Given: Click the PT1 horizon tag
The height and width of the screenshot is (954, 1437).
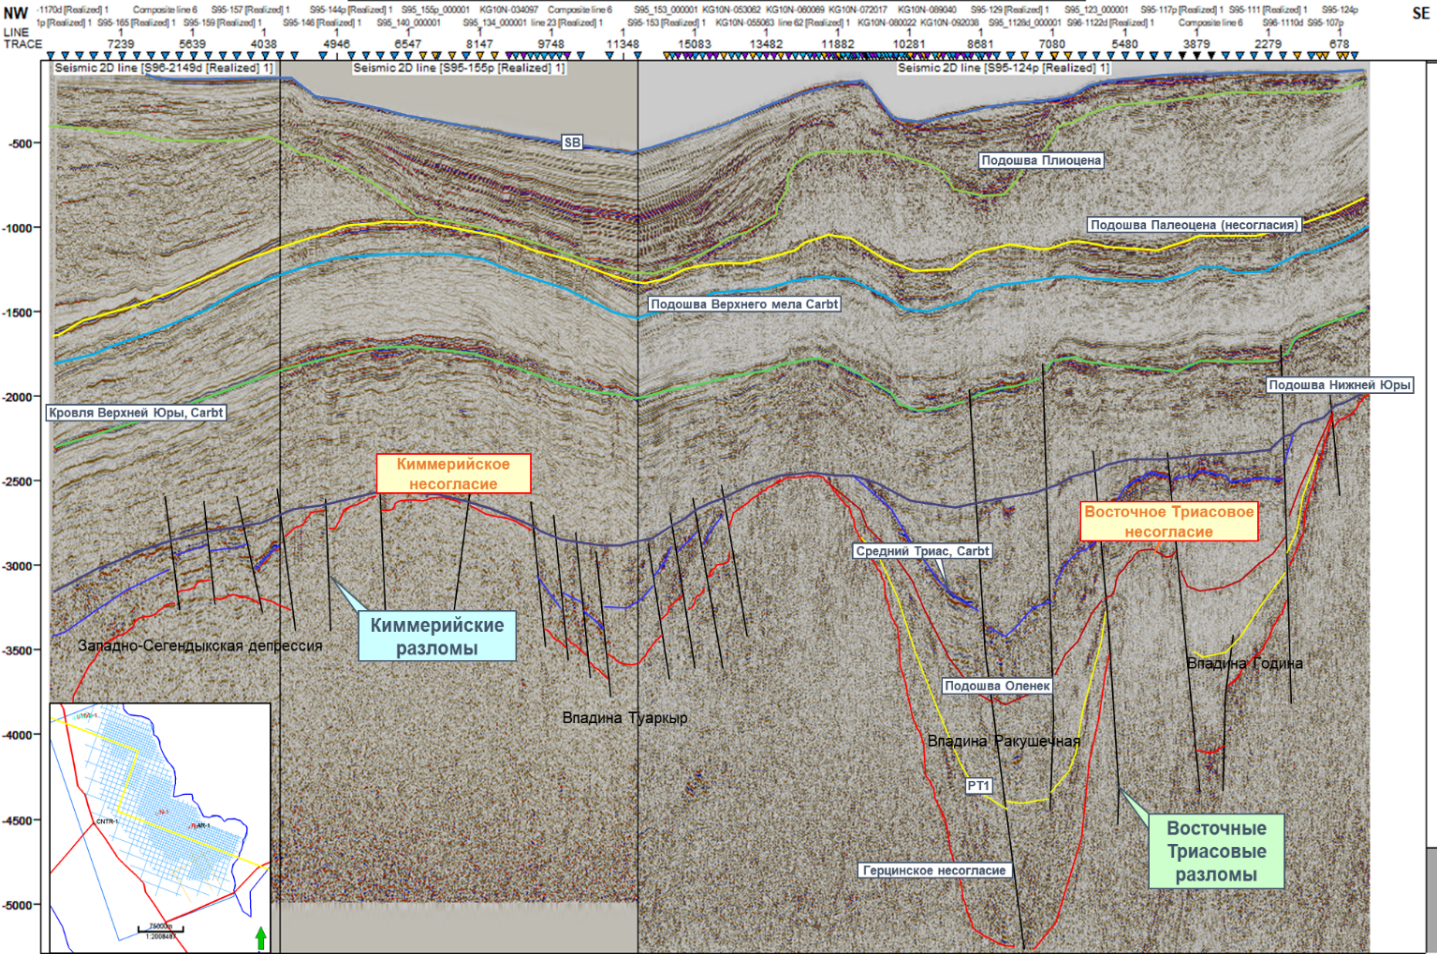Looking at the screenshot, I should point(978,786).
